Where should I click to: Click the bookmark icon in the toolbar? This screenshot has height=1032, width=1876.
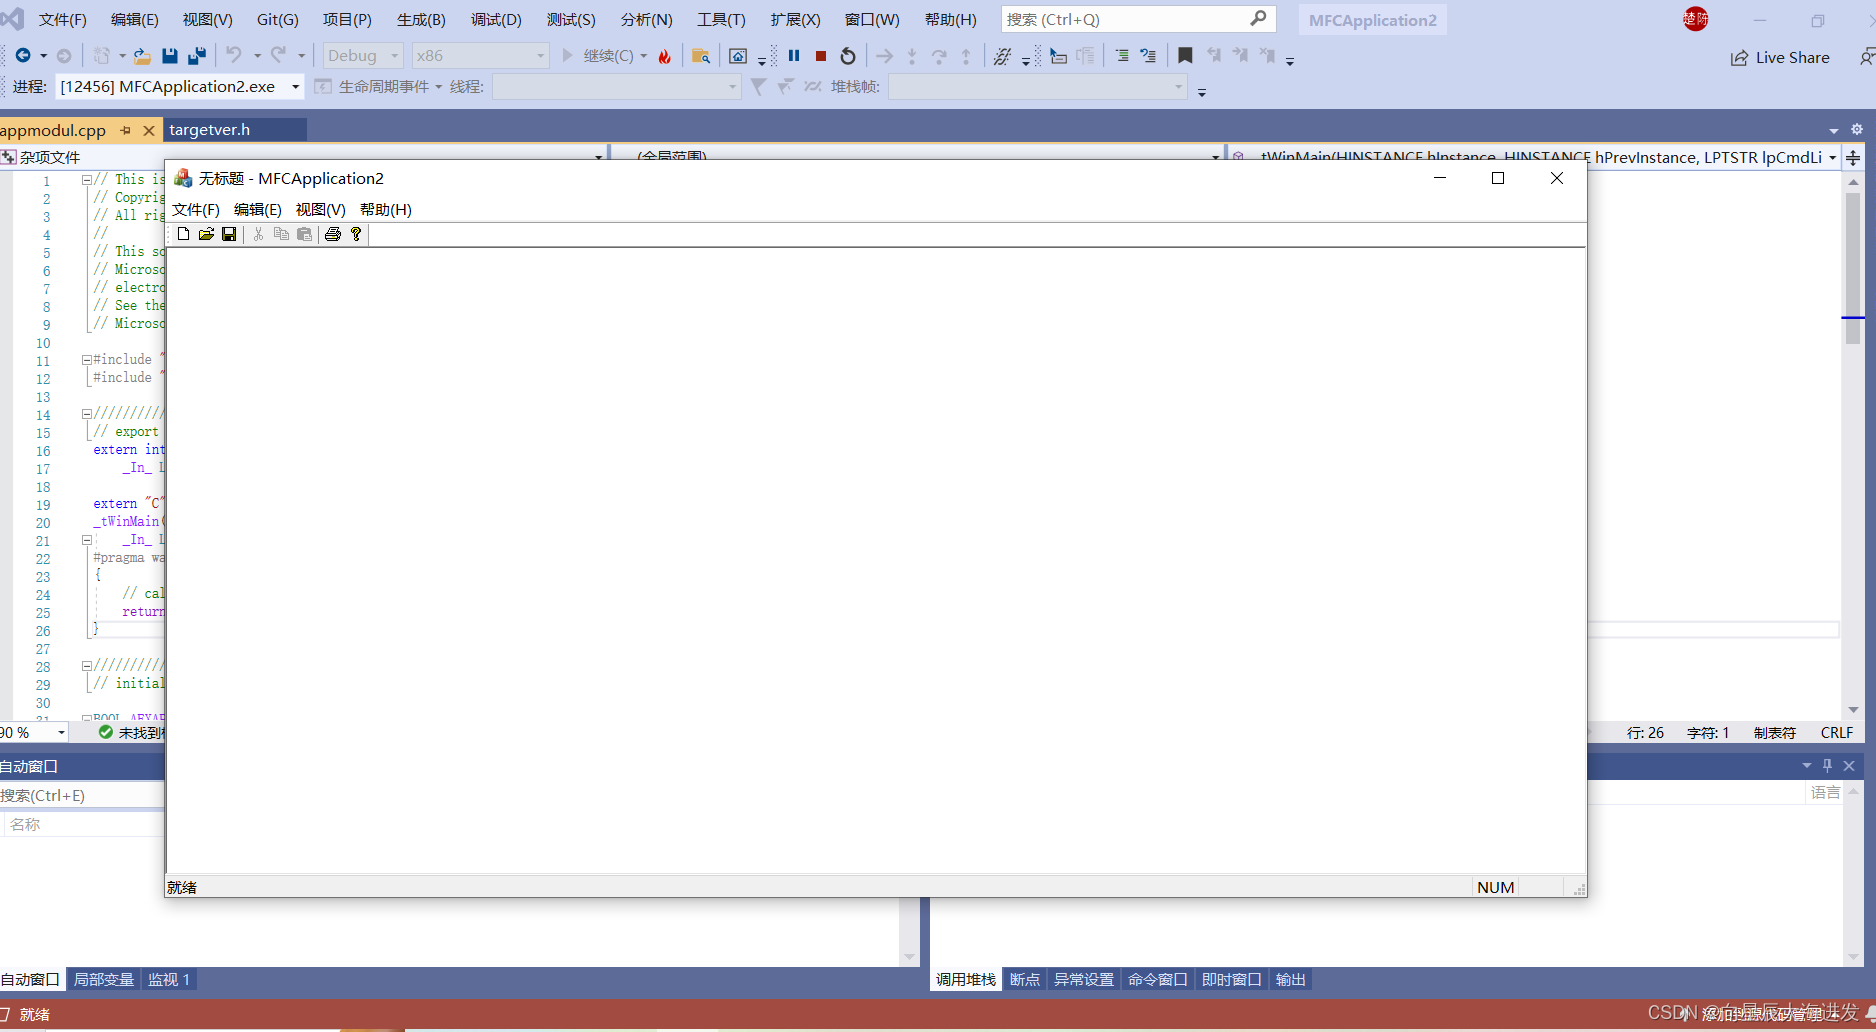click(1185, 56)
